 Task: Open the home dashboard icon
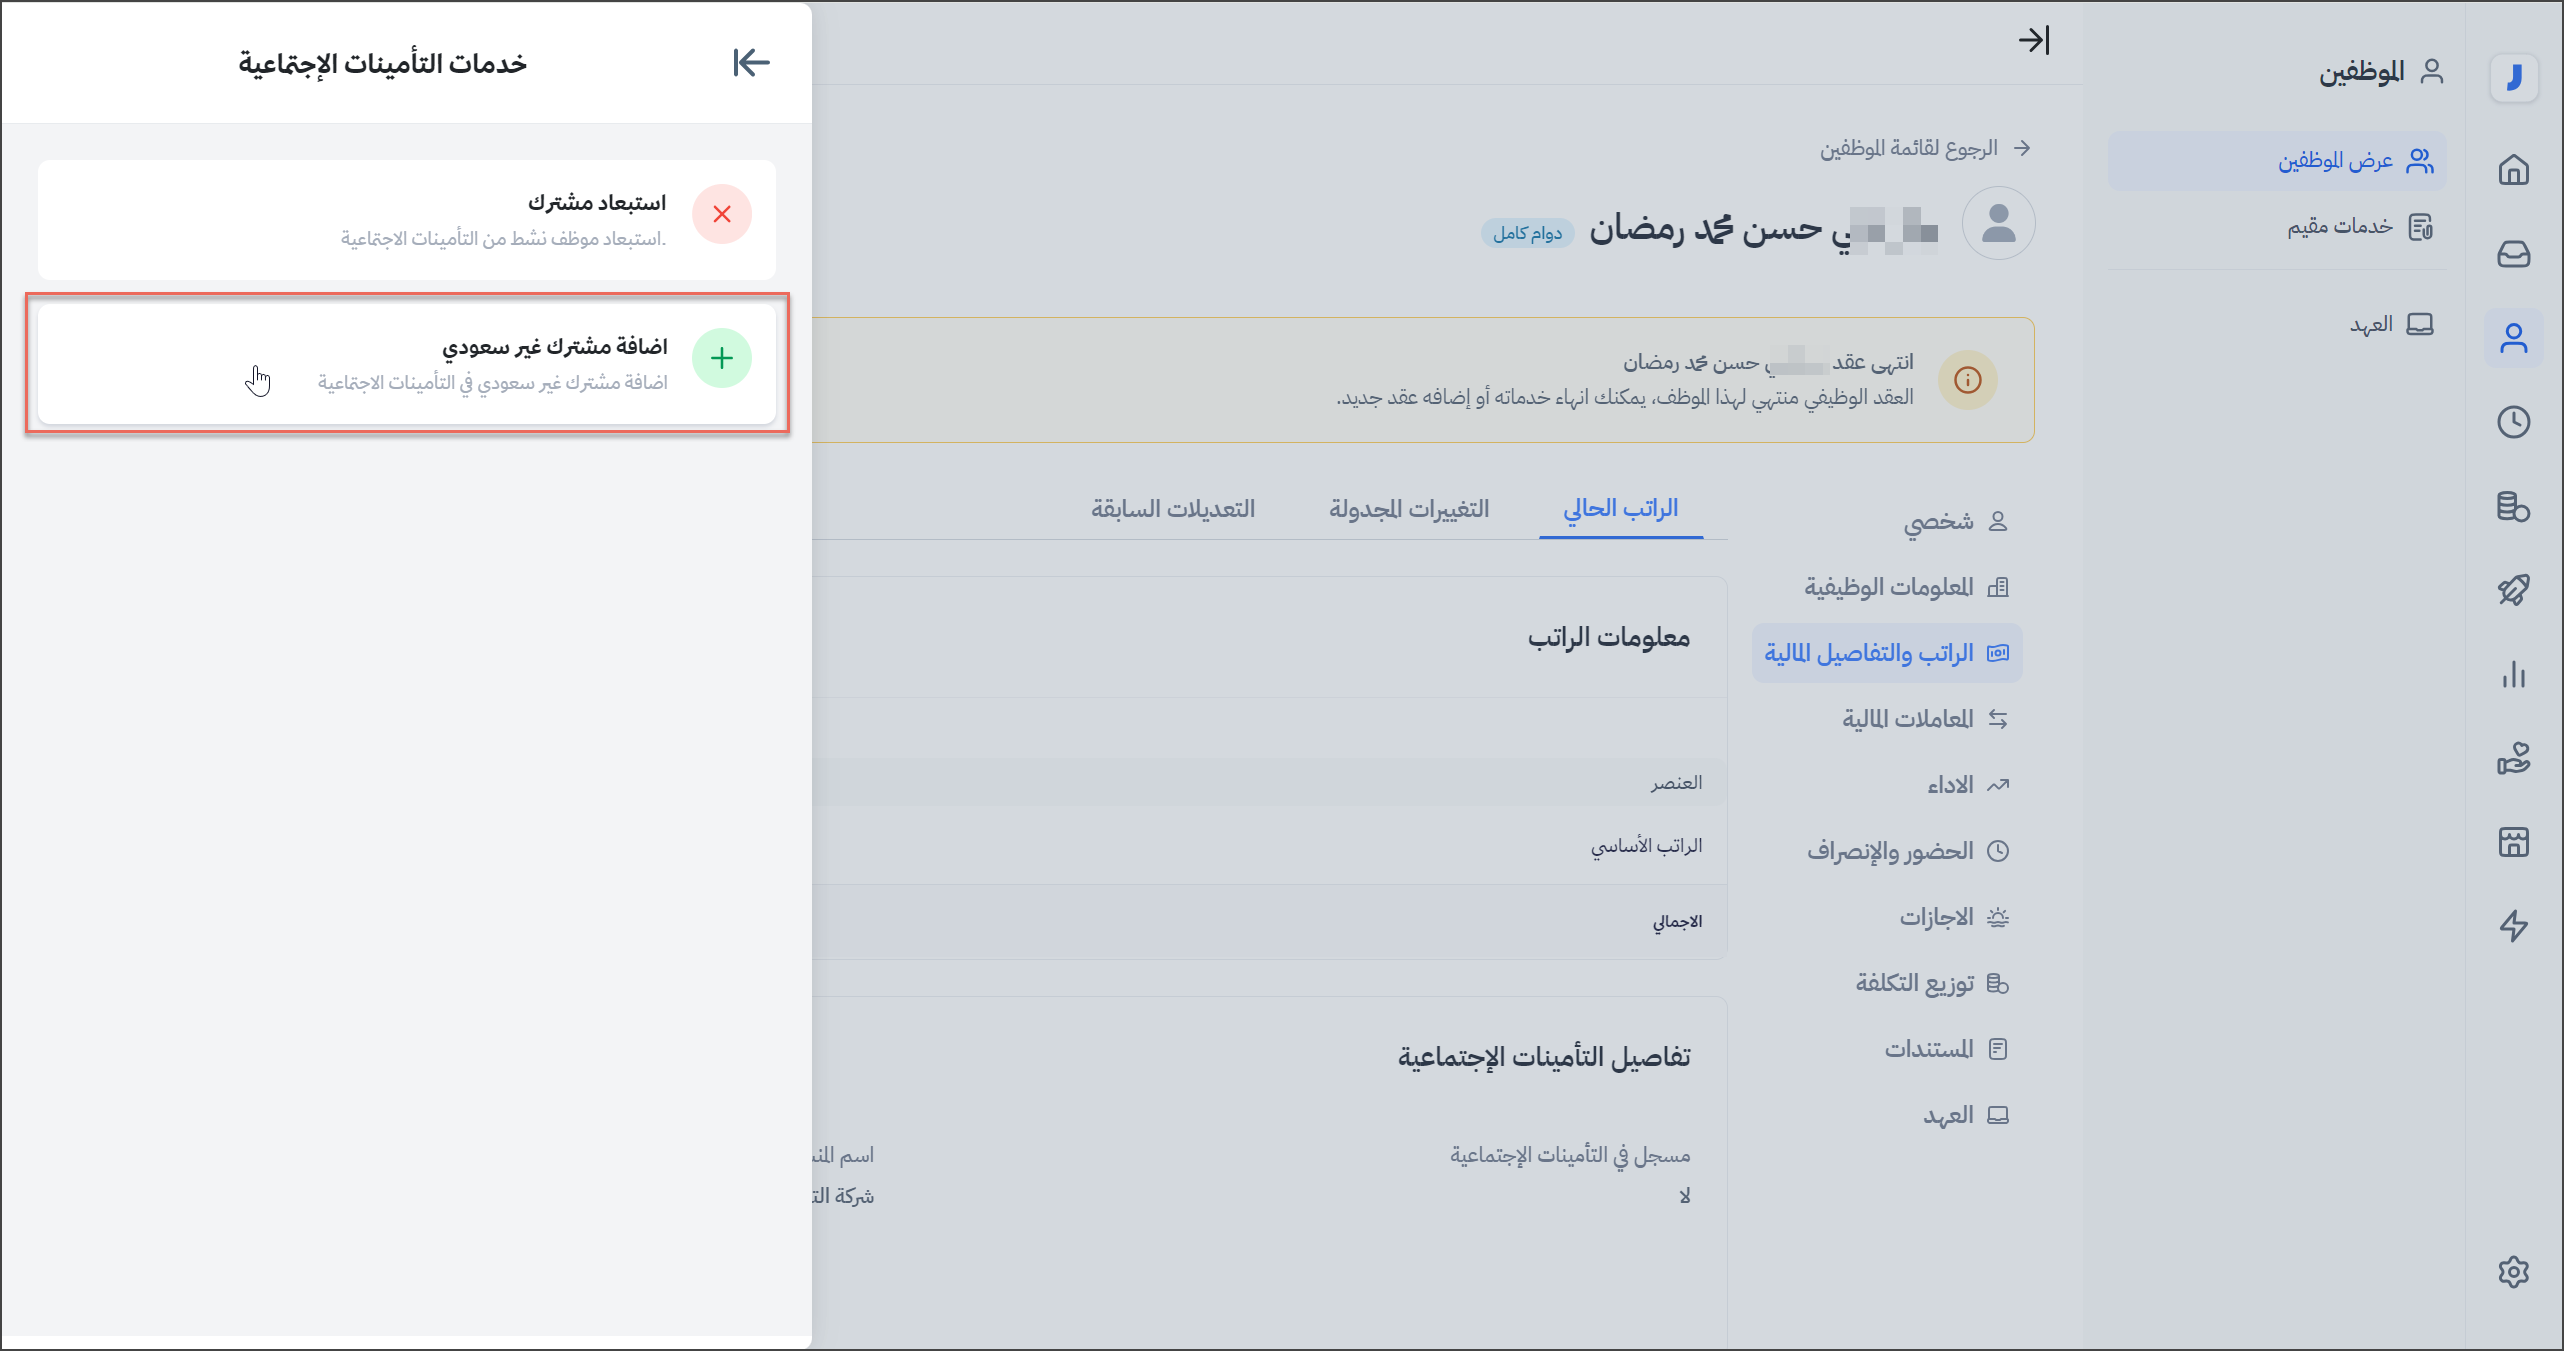tap(2515, 170)
